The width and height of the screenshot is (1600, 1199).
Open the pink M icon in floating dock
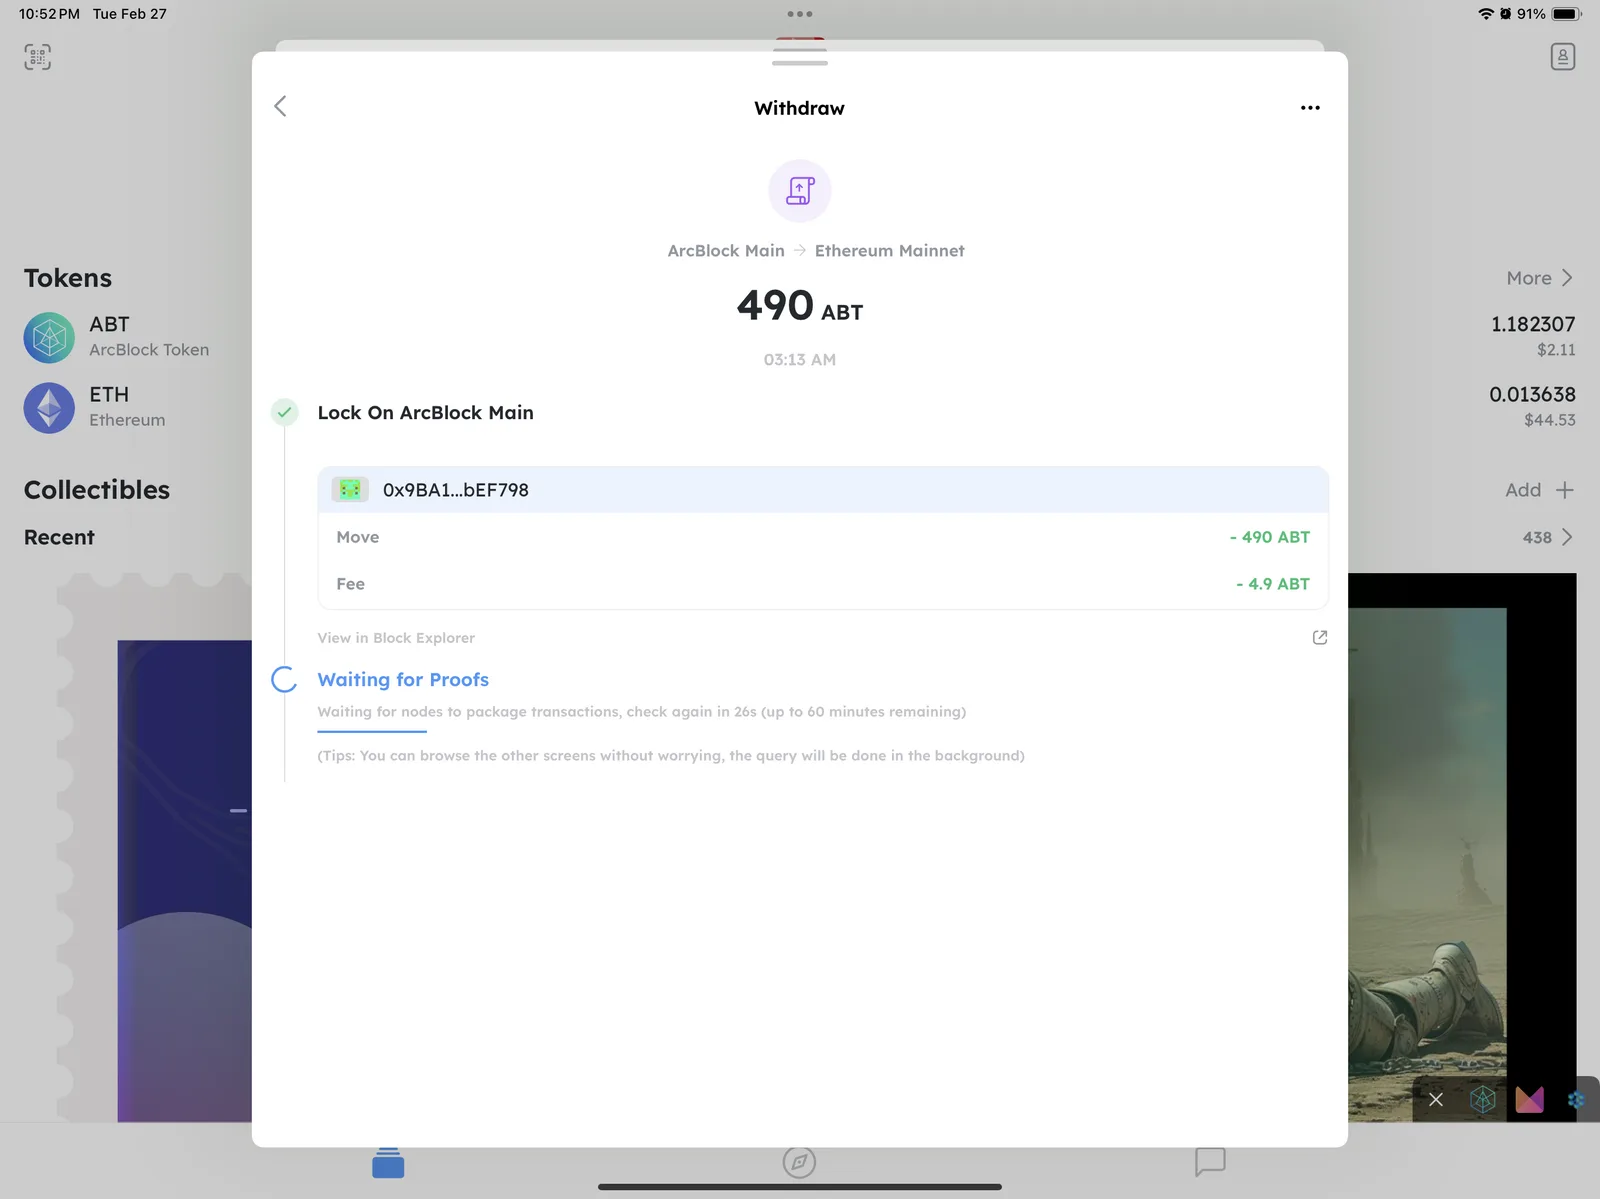coord(1530,1100)
